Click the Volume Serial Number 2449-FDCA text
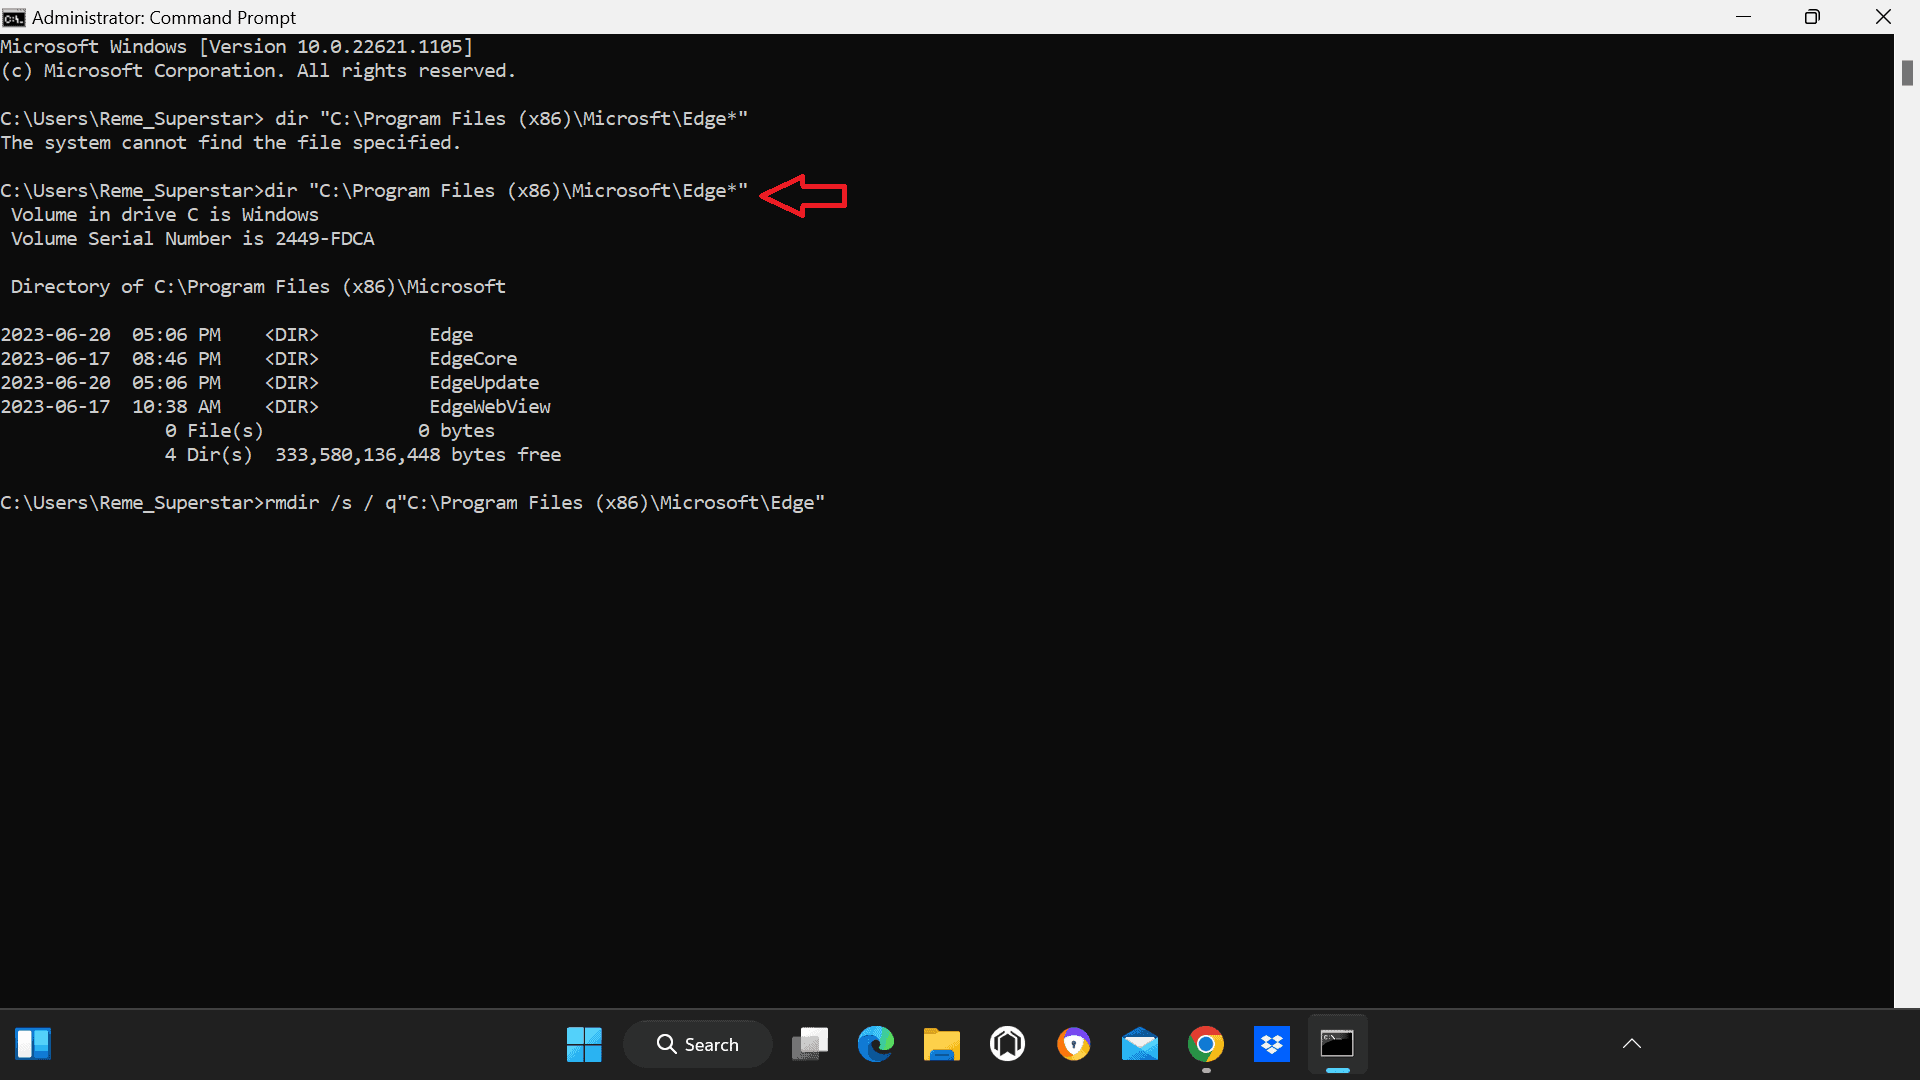 tap(192, 239)
